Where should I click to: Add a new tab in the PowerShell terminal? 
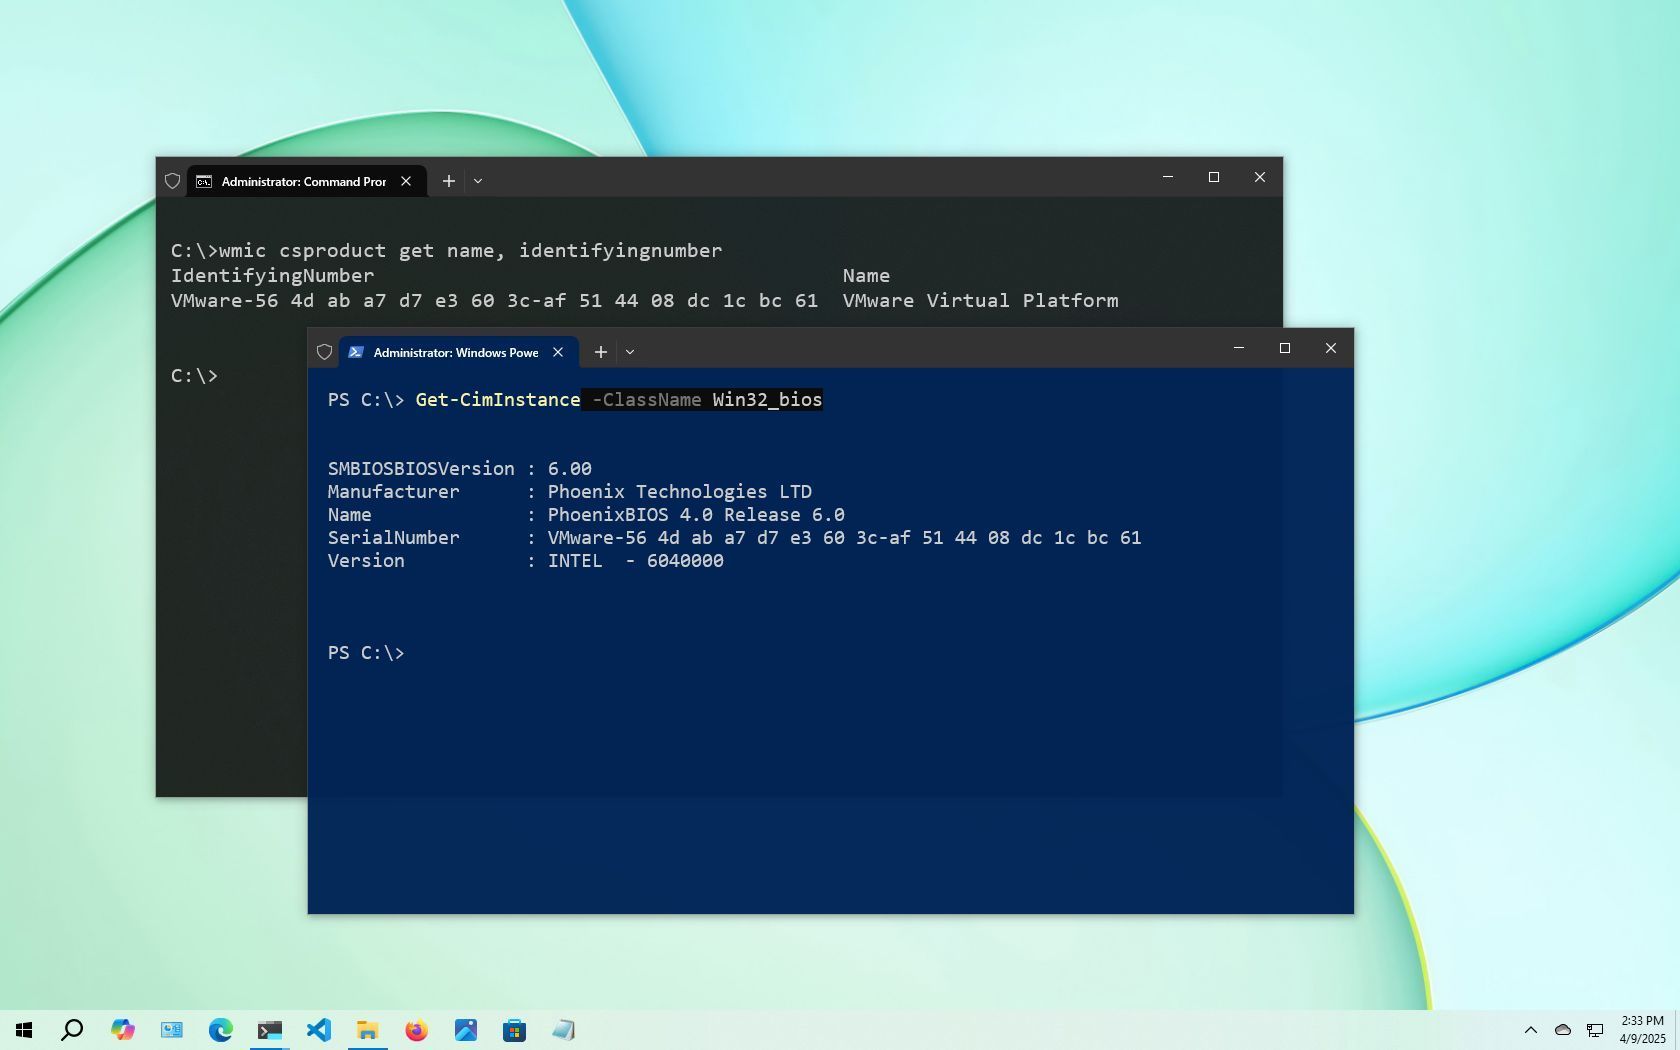(600, 352)
